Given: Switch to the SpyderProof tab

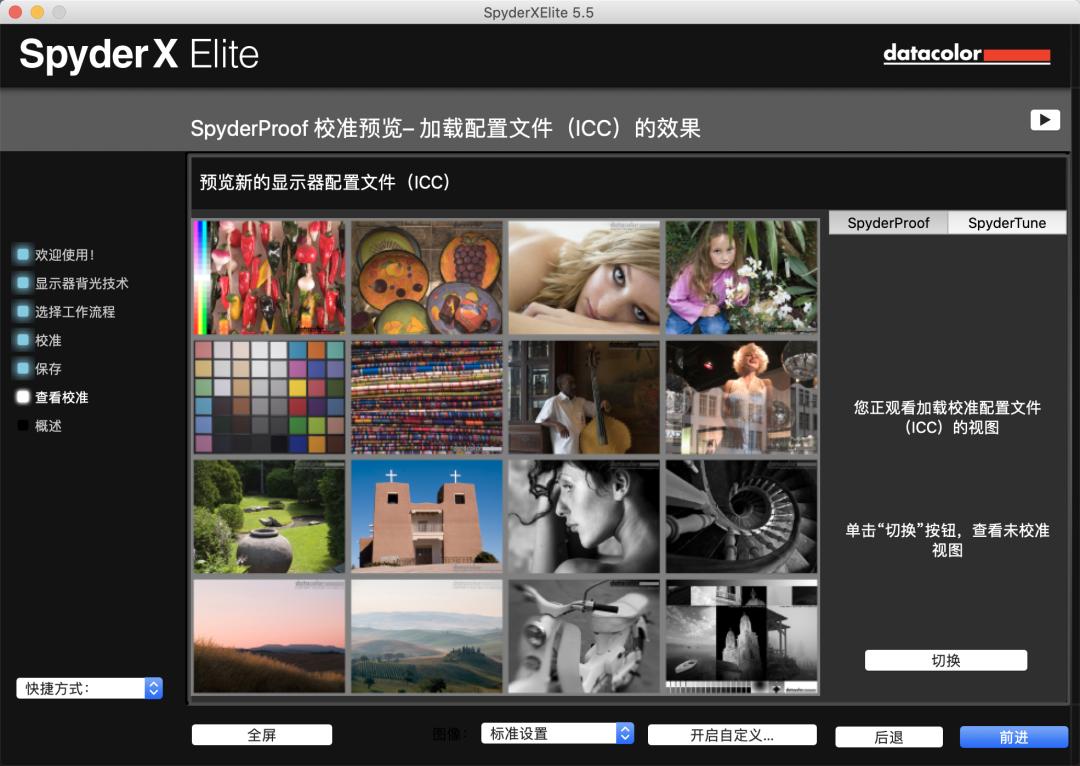Looking at the screenshot, I should pos(888,223).
